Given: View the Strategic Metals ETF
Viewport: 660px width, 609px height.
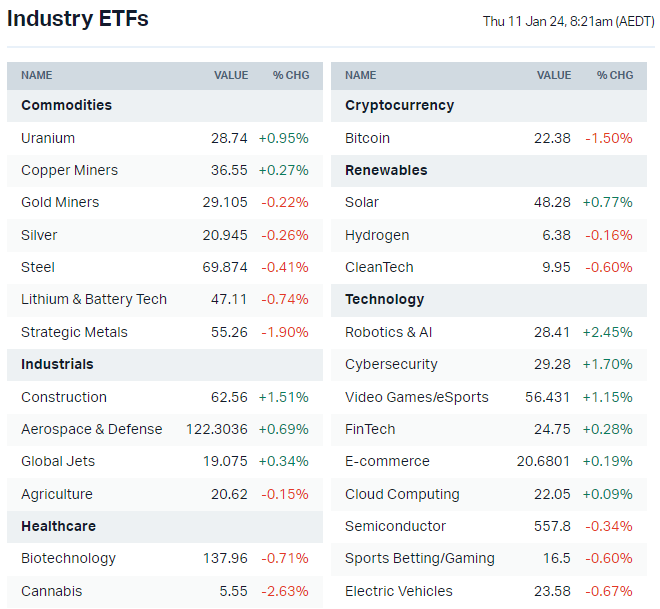Looking at the screenshot, I should 74,332.
